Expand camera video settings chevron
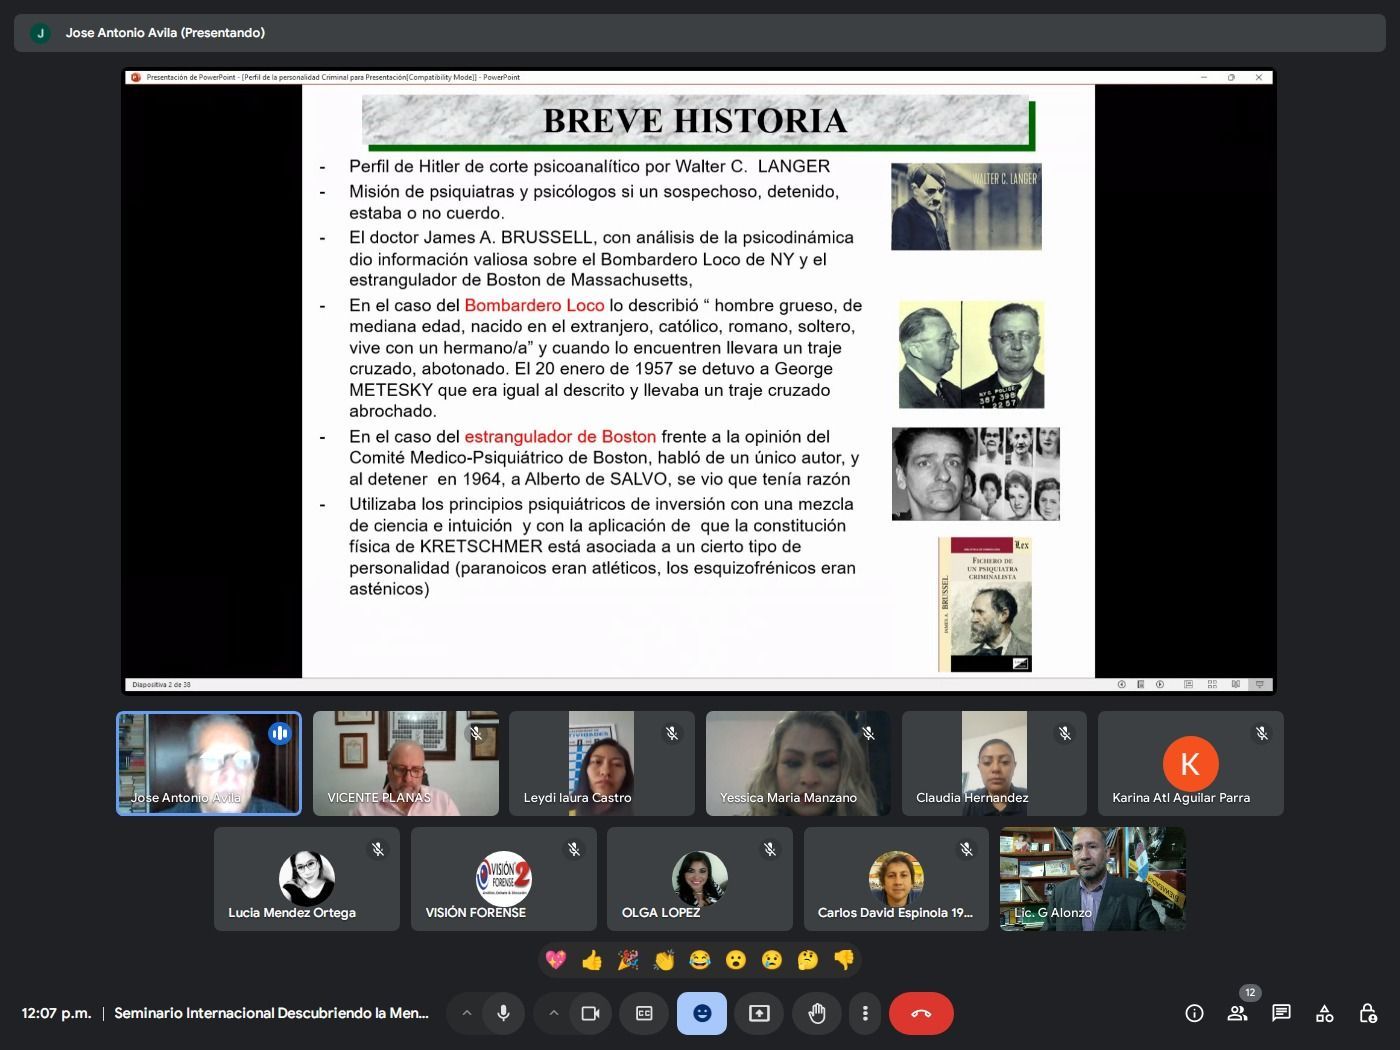Viewport: 1400px width, 1050px height. click(x=553, y=1013)
